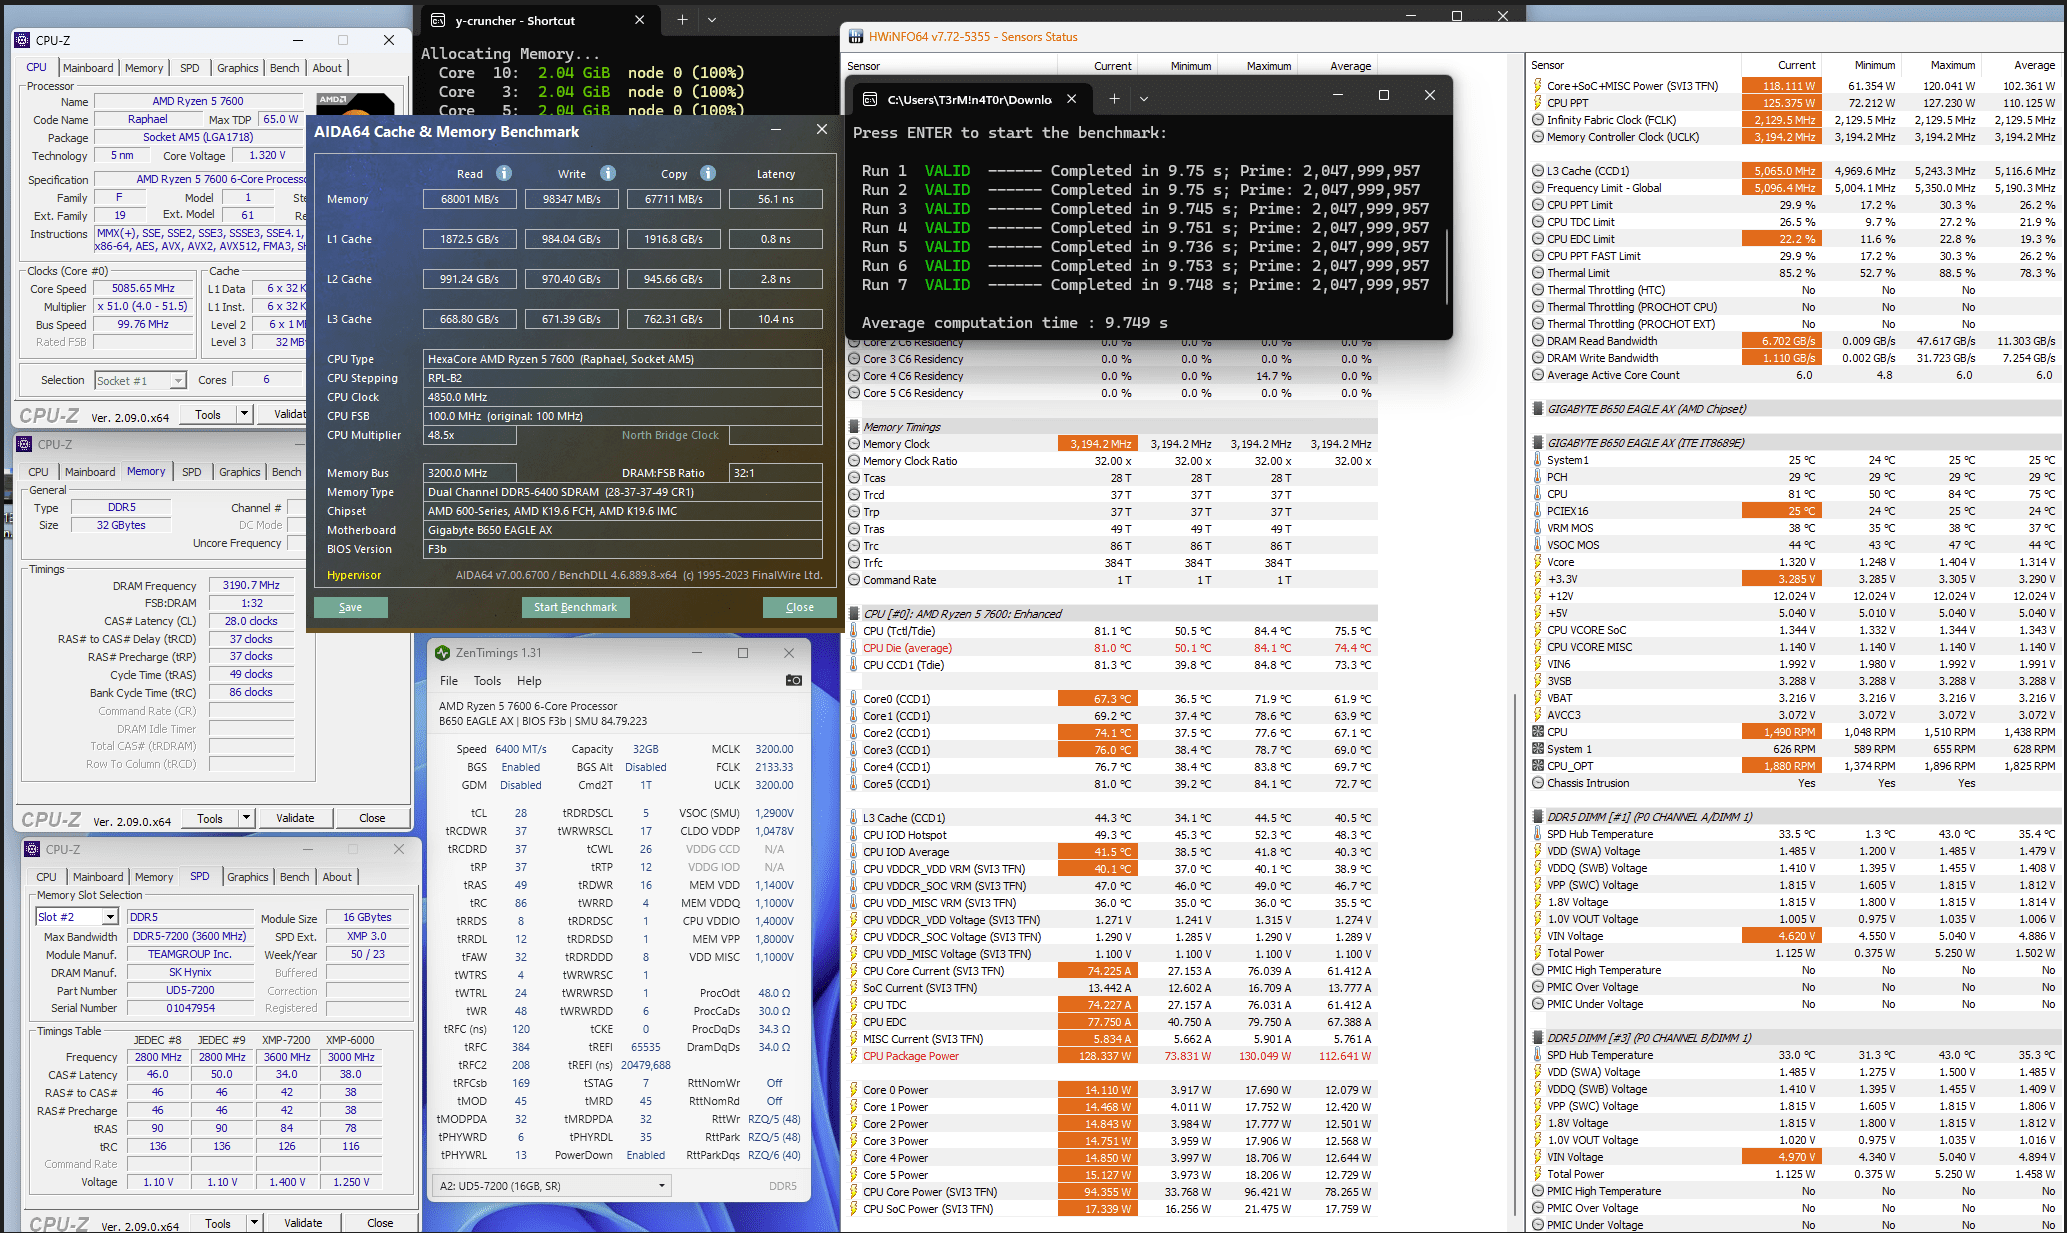2067x1233 pixels.
Task: Open the y-cruncher terminal tab dropdown chevron
Action: (712, 20)
